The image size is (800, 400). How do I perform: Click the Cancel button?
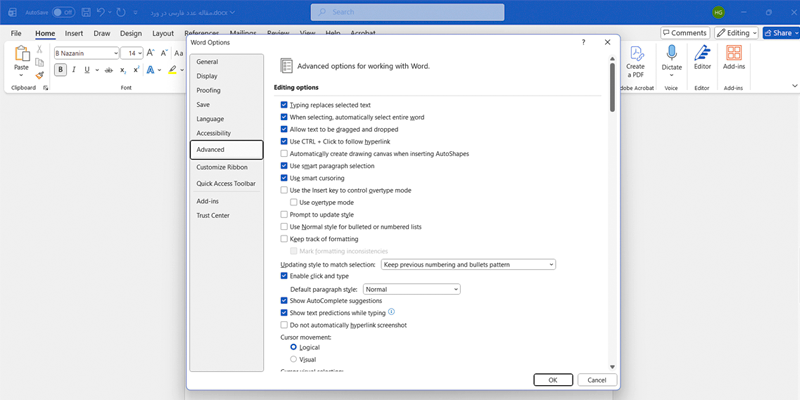coord(597,380)
